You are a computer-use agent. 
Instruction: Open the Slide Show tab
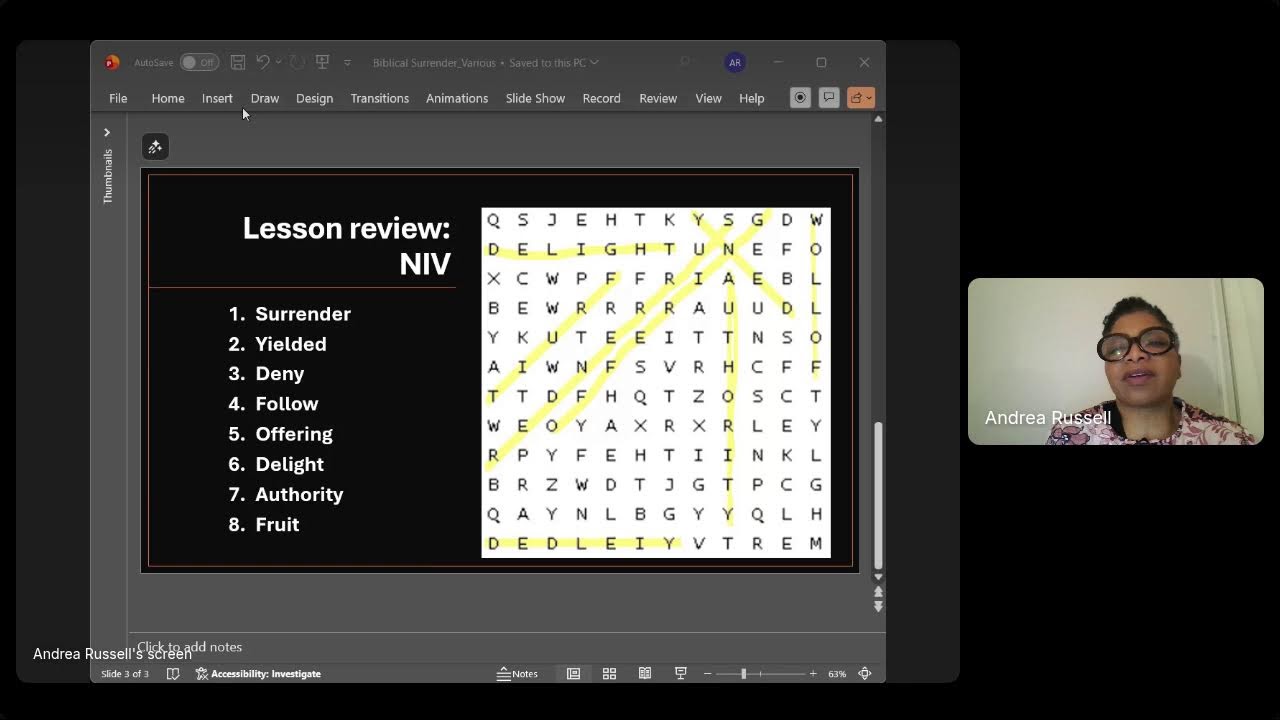[535, 98]
